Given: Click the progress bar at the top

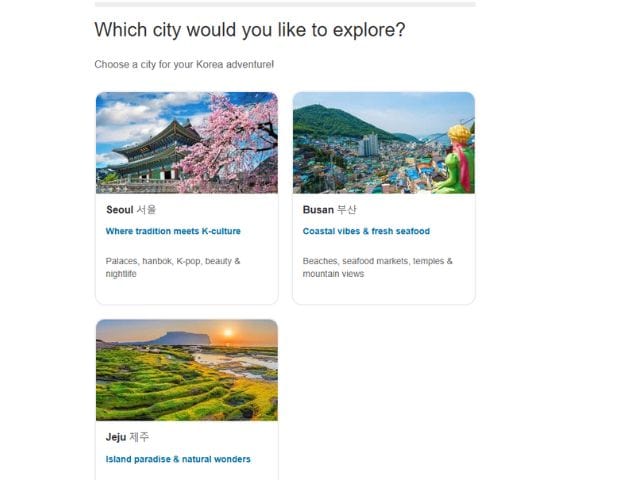Looking at the screenshot, I should (285, 4).
